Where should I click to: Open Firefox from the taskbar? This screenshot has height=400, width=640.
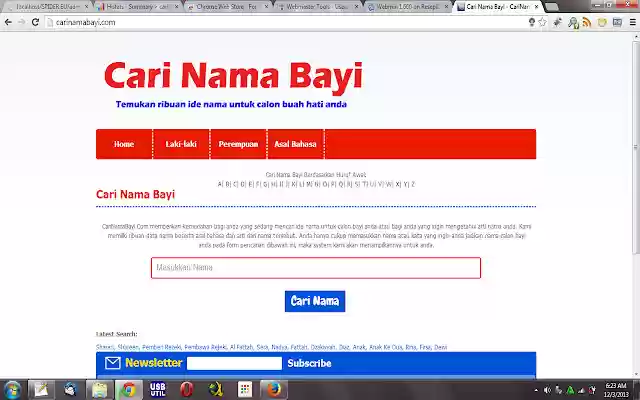point(274,389)
